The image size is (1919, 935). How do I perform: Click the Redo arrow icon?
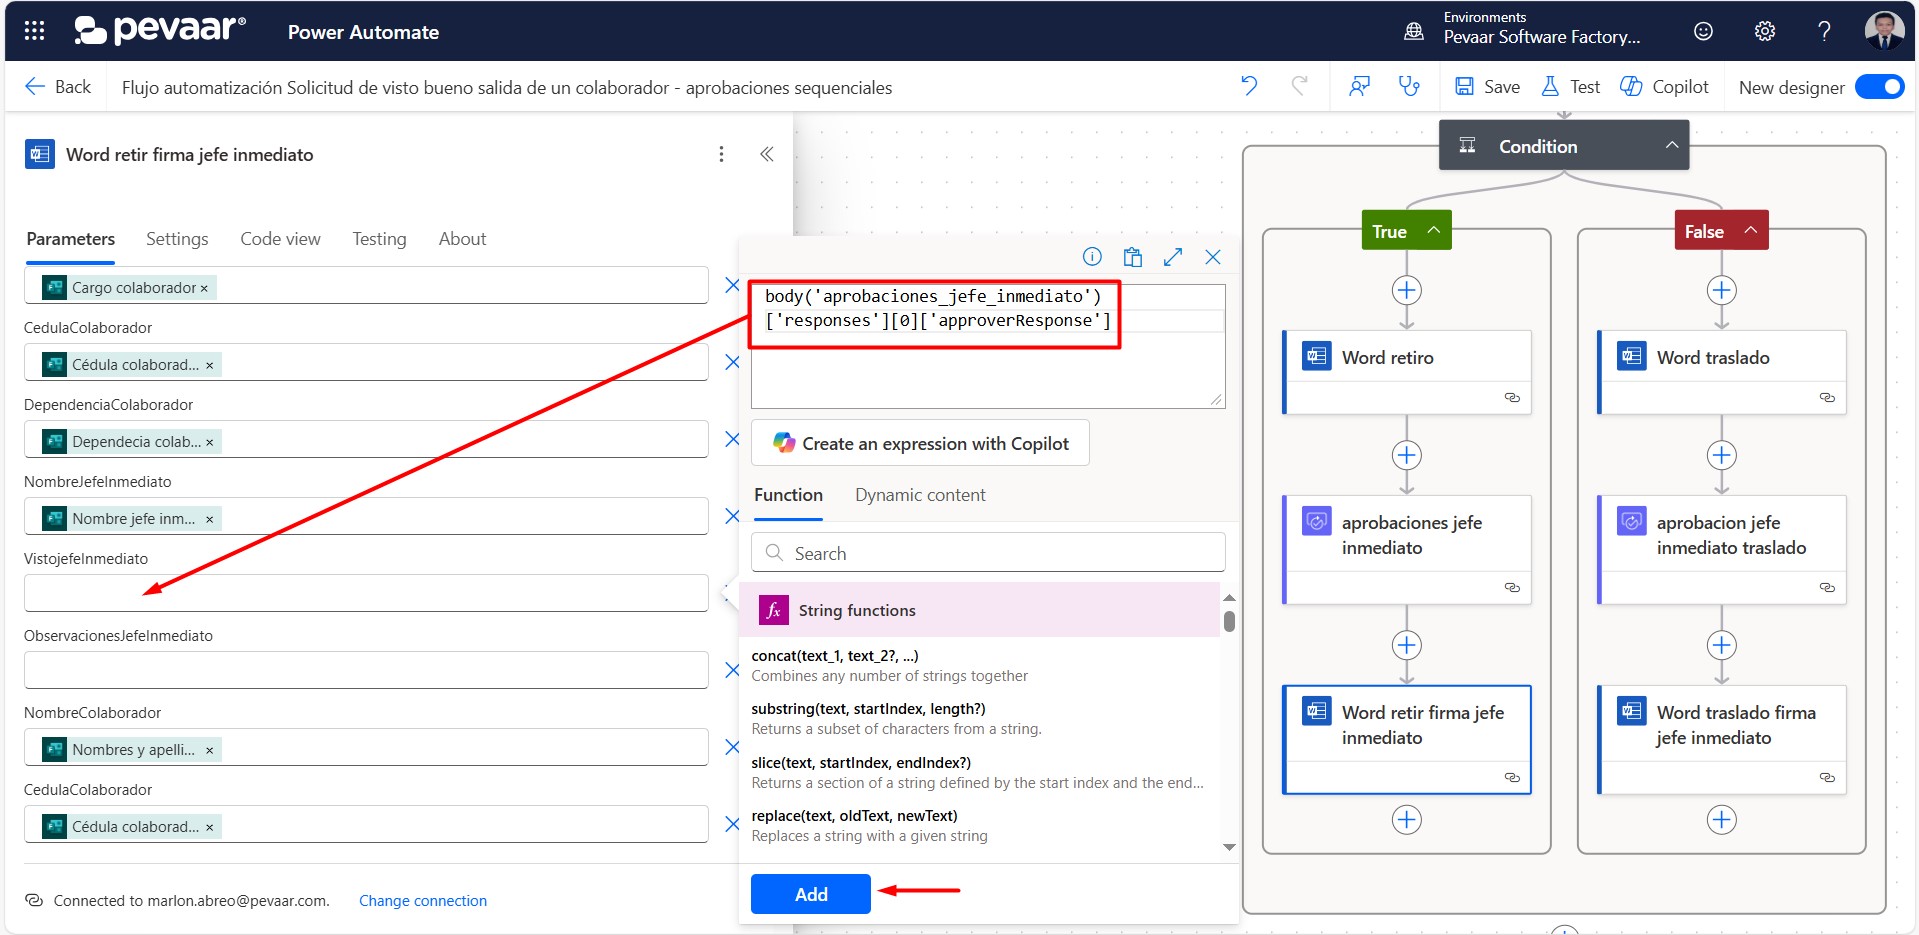[1299, 86]
